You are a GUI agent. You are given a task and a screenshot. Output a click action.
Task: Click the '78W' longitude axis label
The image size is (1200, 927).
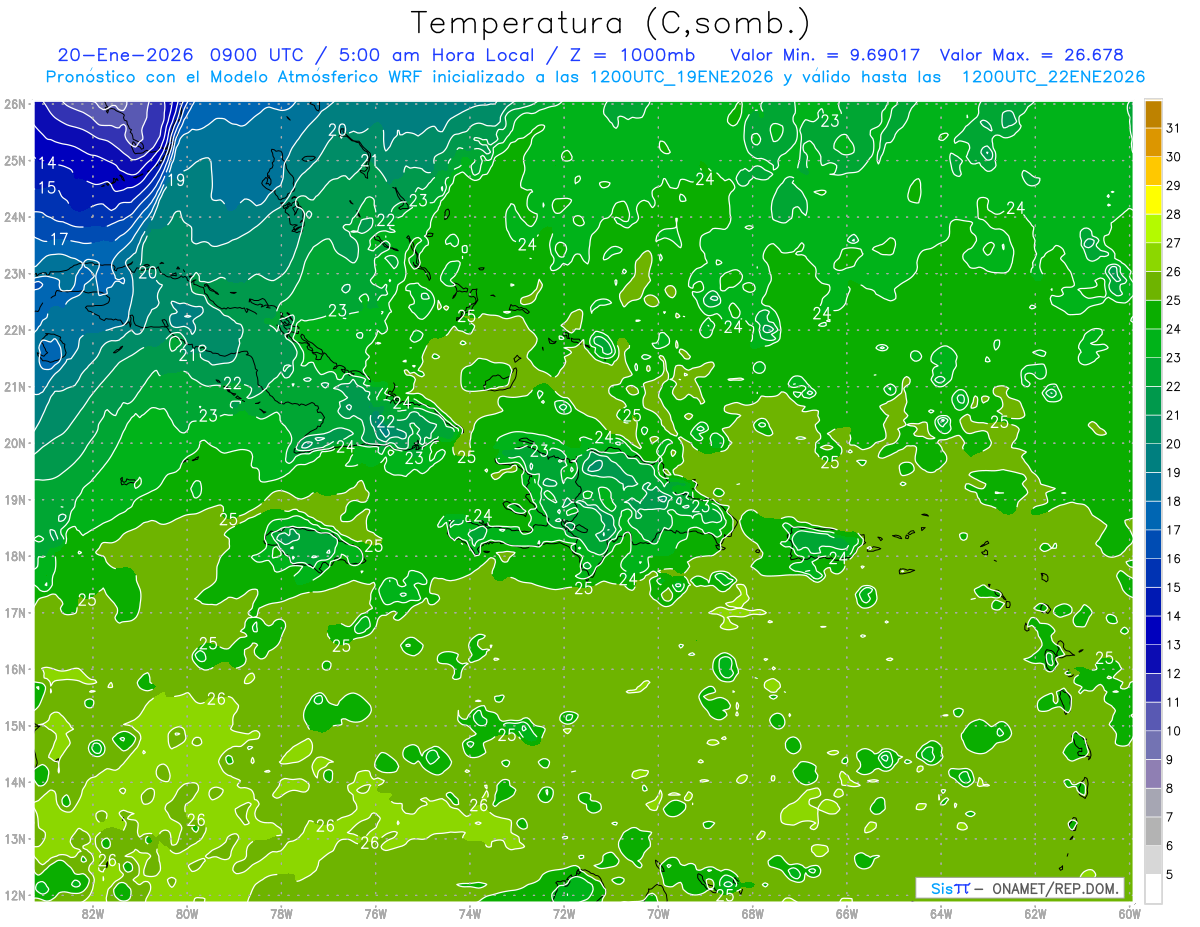click(281, 913)
